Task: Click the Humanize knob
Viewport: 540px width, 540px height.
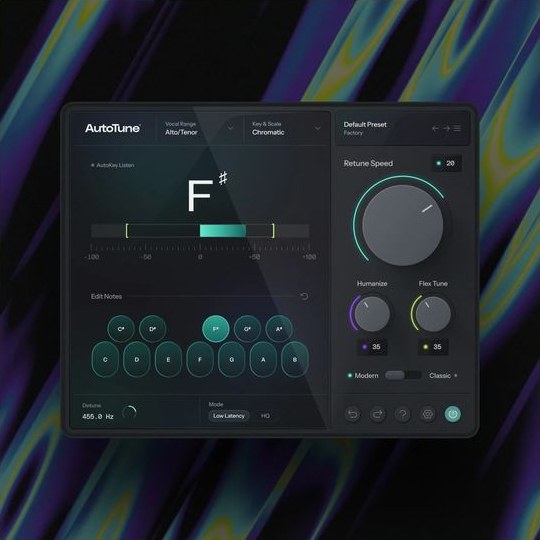Action: point(372,314)
